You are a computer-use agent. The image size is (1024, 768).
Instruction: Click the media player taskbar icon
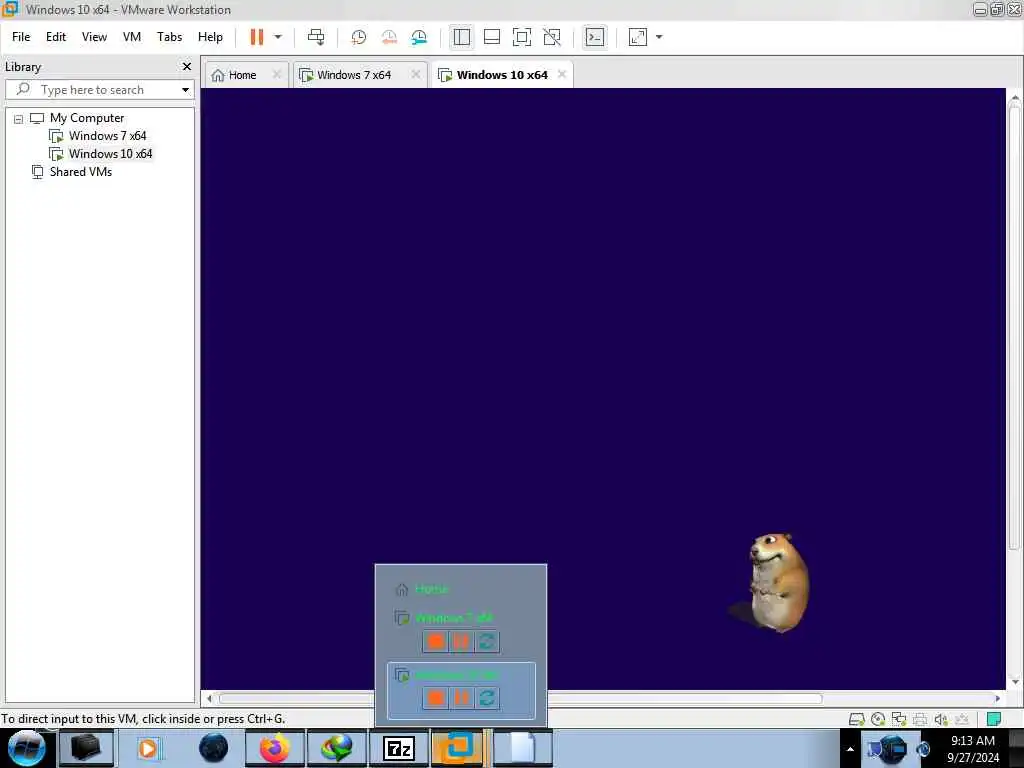coord(148,748)
